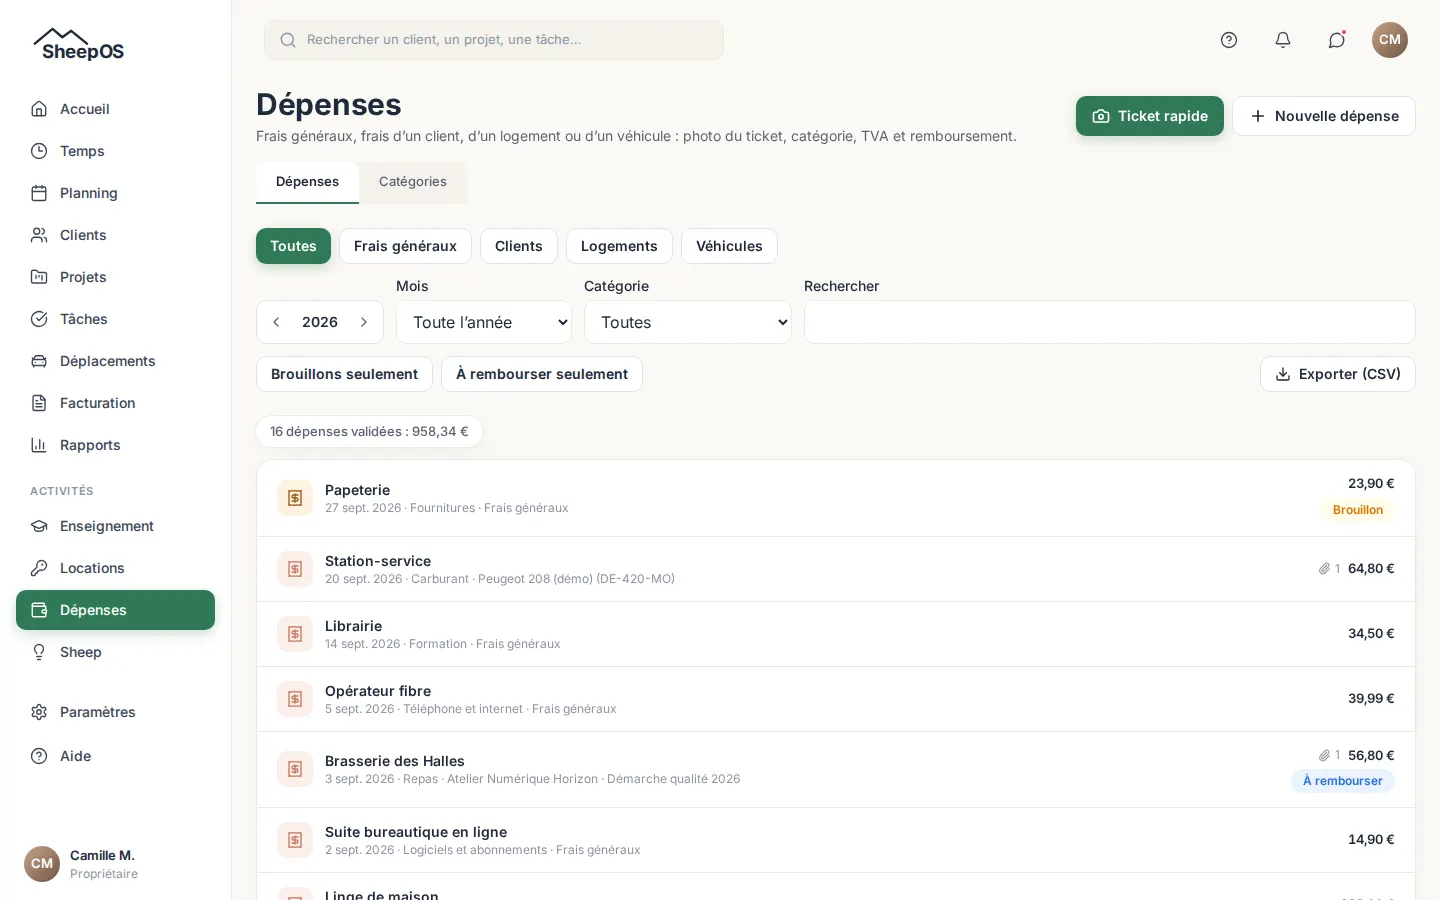The height and width of the screenshot is (900, 1440).
Task: Switch to the Dépenses tab
Action: [307, 182]
